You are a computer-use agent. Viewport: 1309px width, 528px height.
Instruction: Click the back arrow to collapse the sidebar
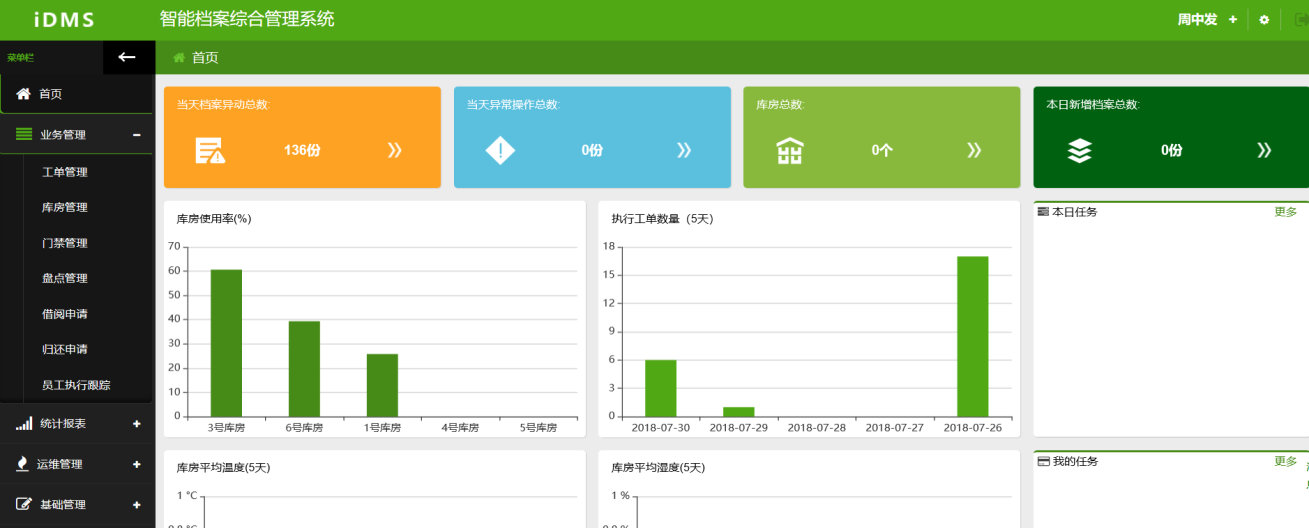coord(127,57)
